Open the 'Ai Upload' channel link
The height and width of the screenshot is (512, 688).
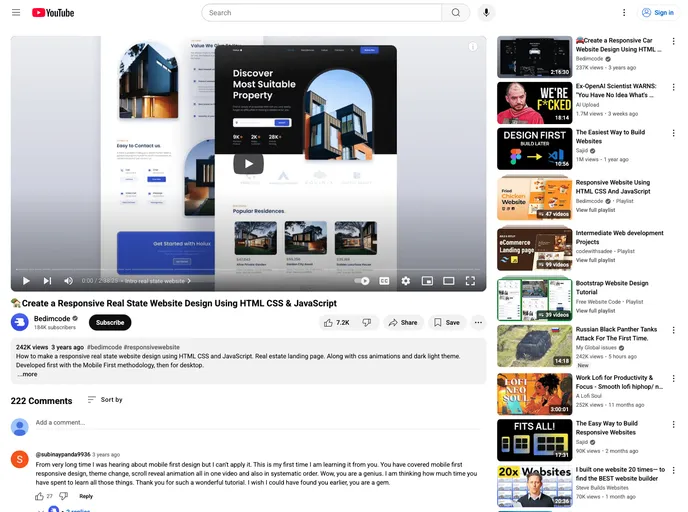click(x=588, y=105)
